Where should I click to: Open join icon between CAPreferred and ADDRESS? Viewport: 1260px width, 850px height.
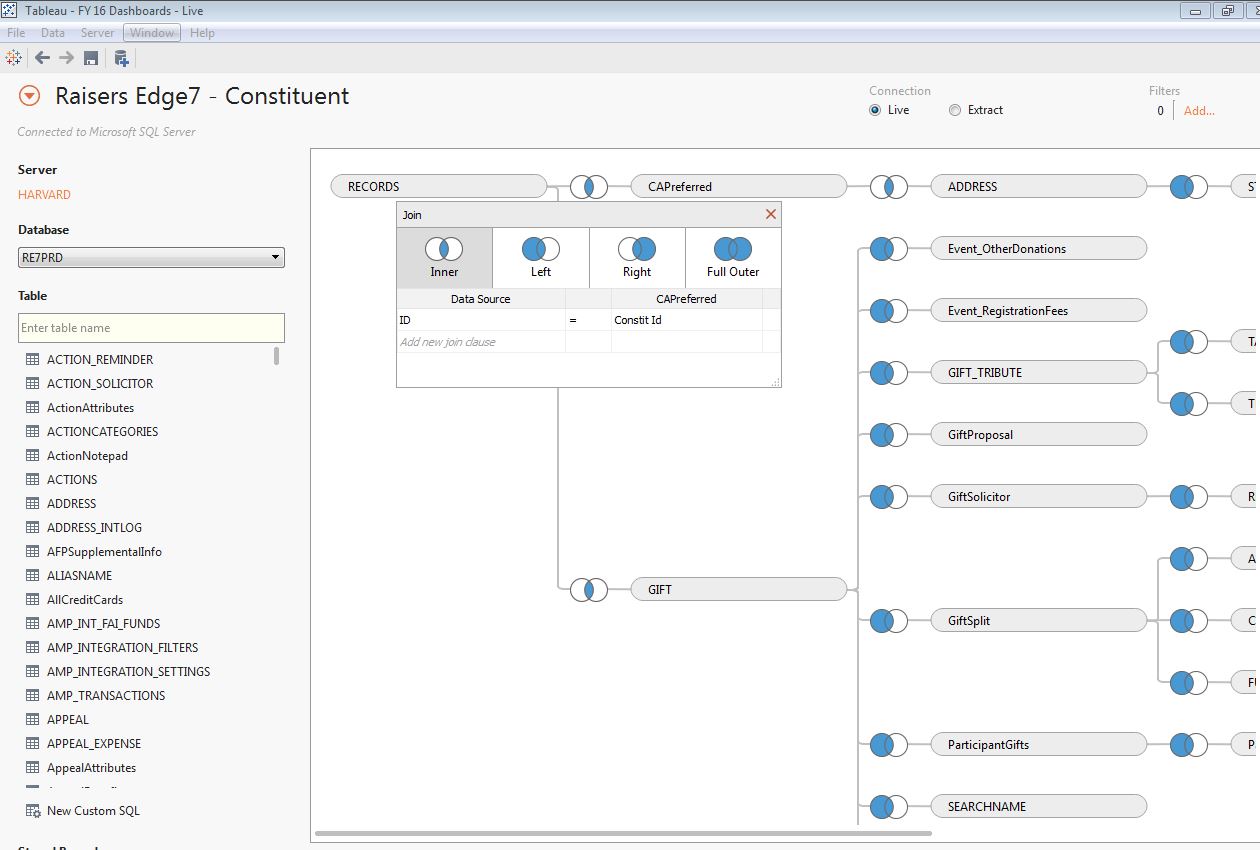click(889, 187)
